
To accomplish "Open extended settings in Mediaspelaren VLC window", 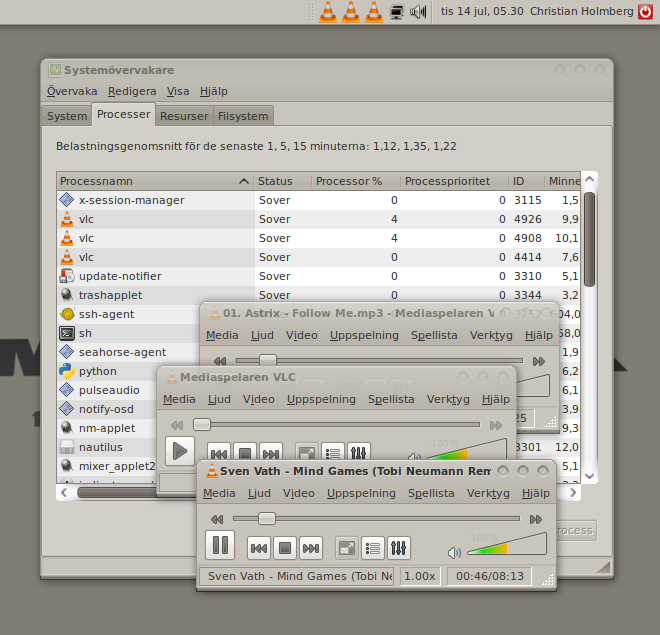I will click(x=359, y=452).
